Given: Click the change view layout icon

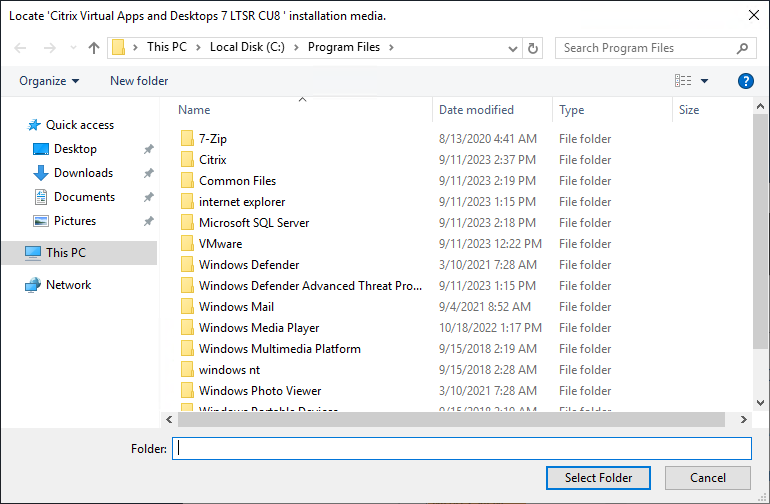Looking at the screenshot, I should click(683, 81).
